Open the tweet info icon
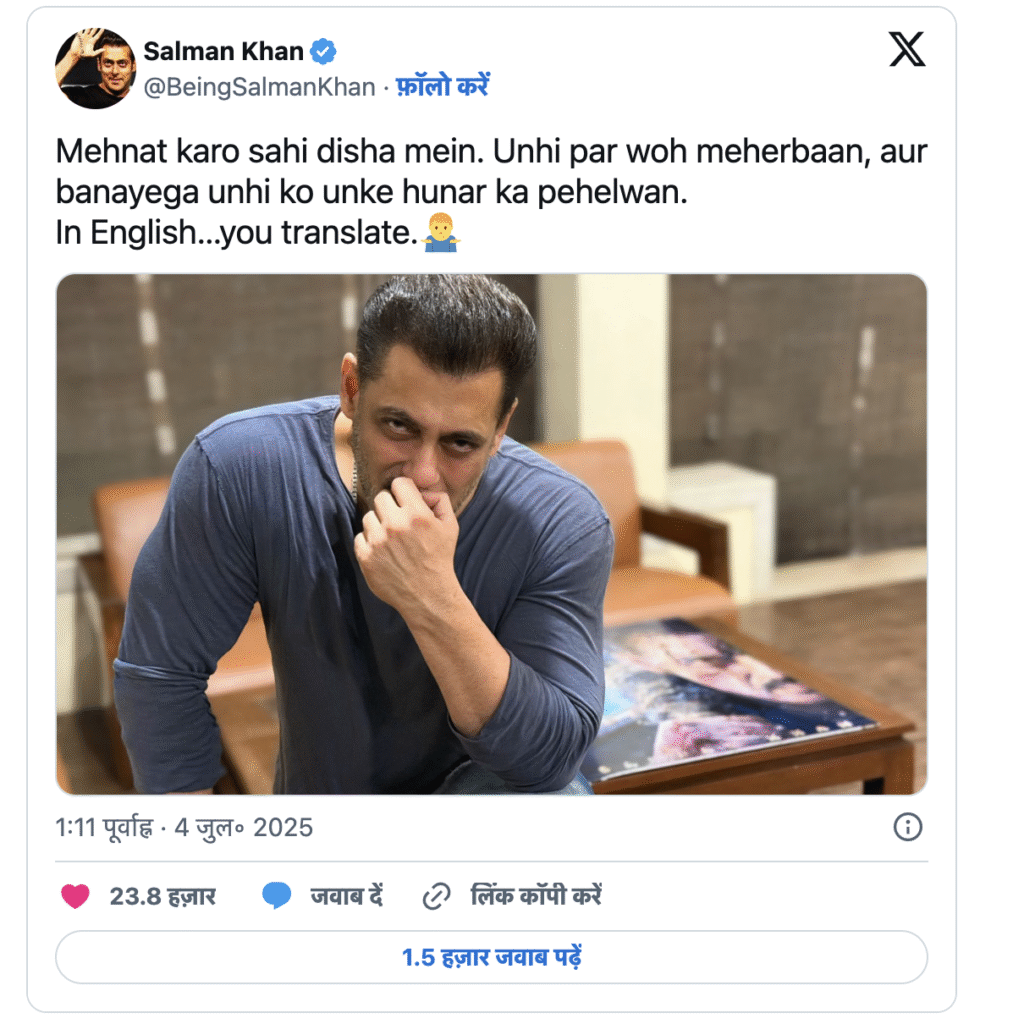The image size is (1024, 1024). [907, 827]
